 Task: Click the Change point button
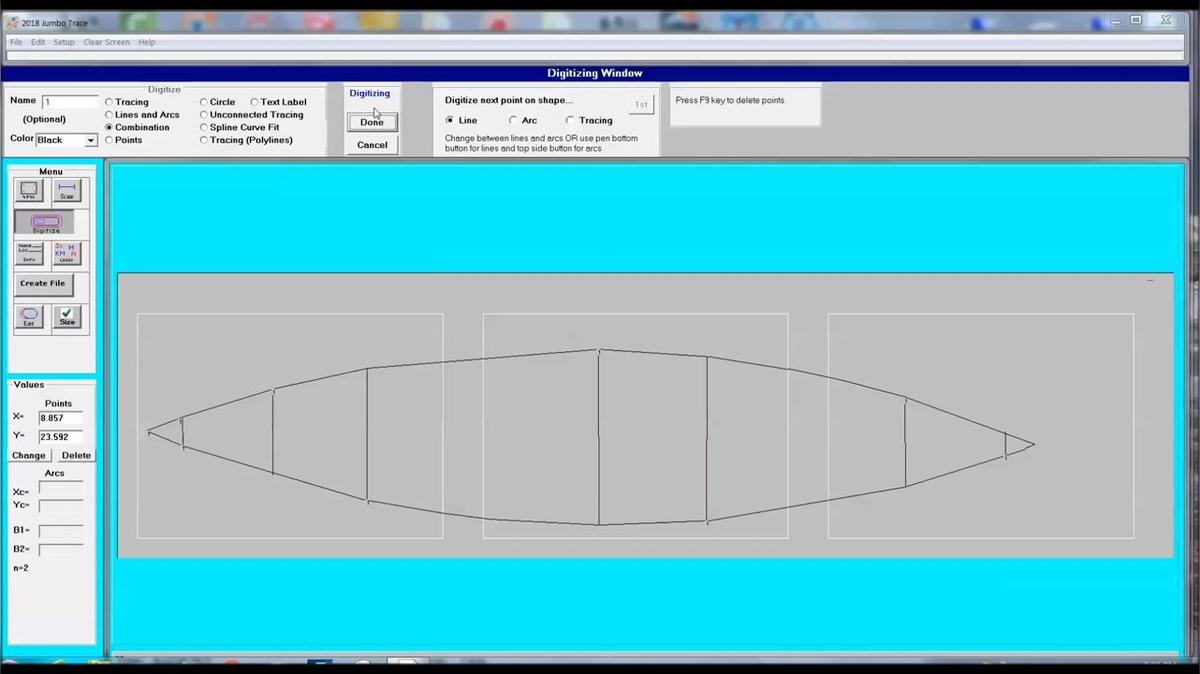tap(28, 456)
